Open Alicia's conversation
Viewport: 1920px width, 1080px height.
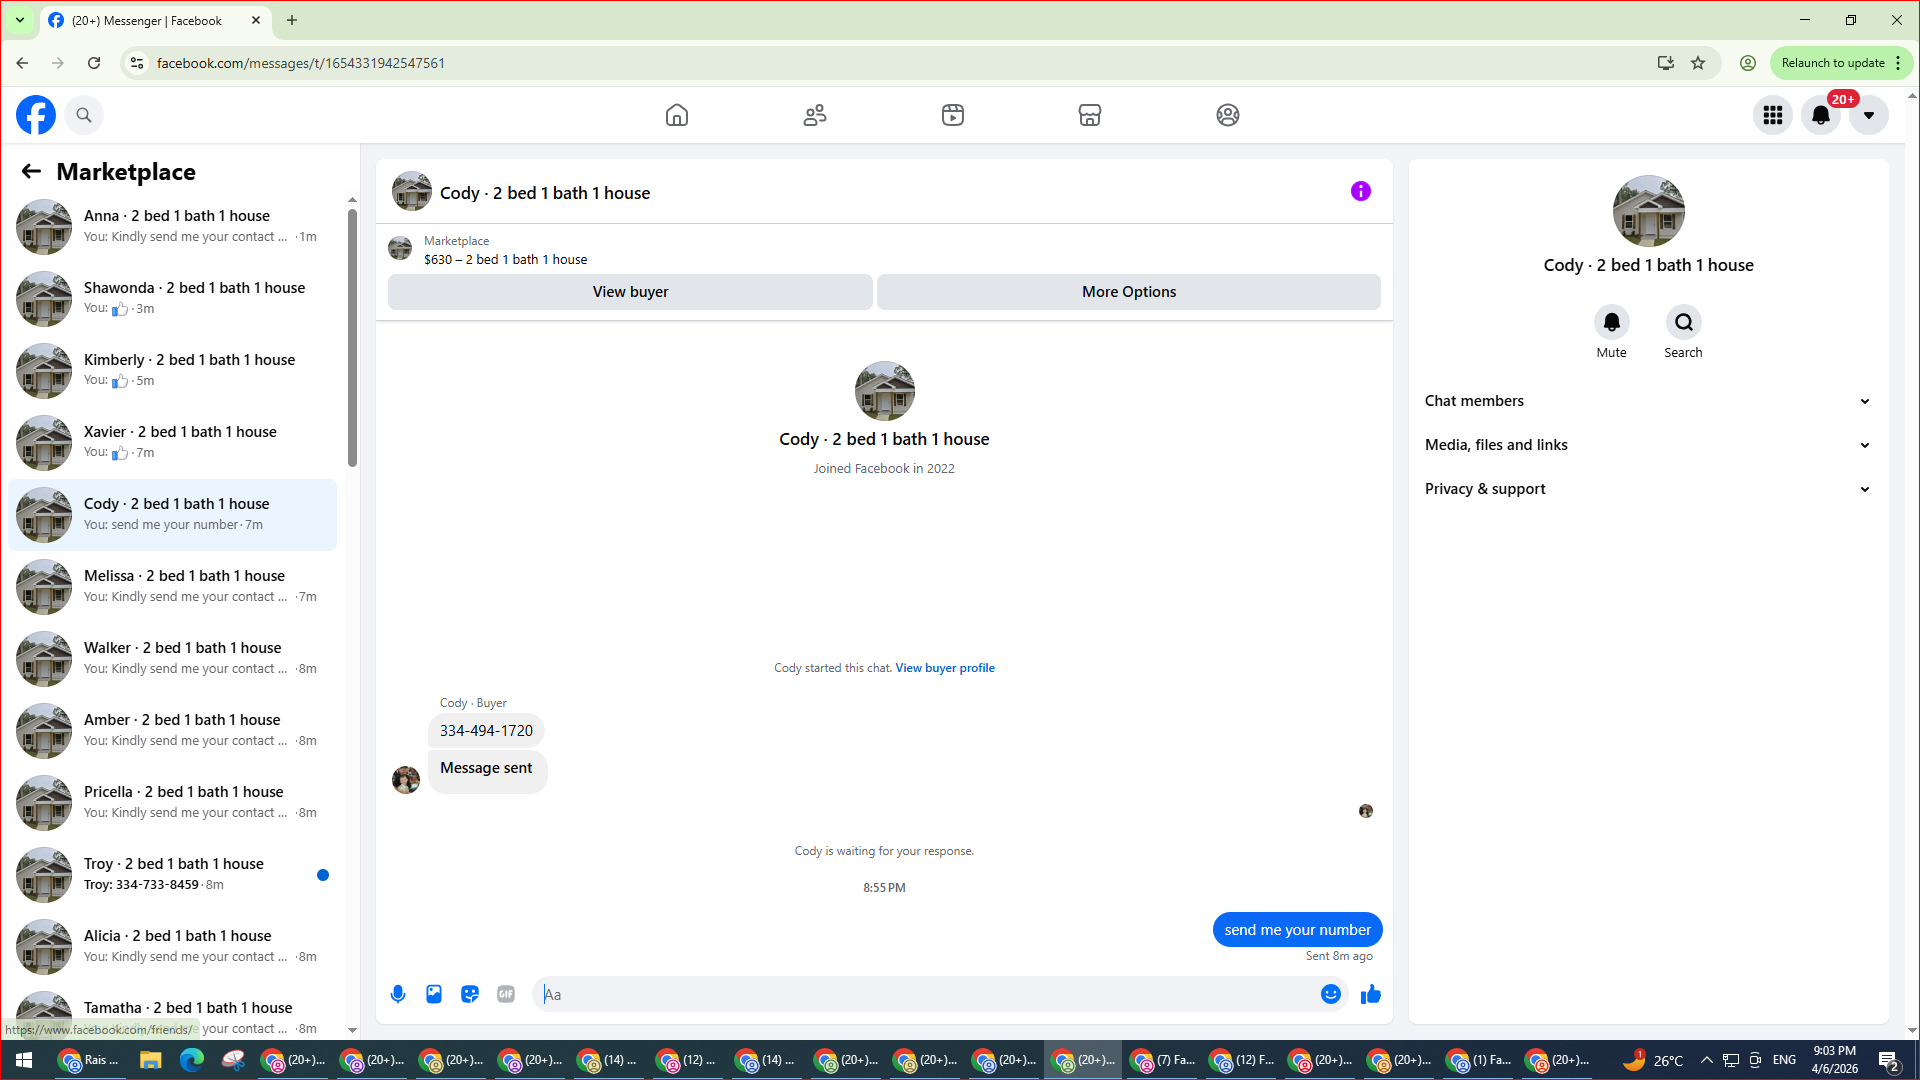pyautogui.click(x=173, y=947)
